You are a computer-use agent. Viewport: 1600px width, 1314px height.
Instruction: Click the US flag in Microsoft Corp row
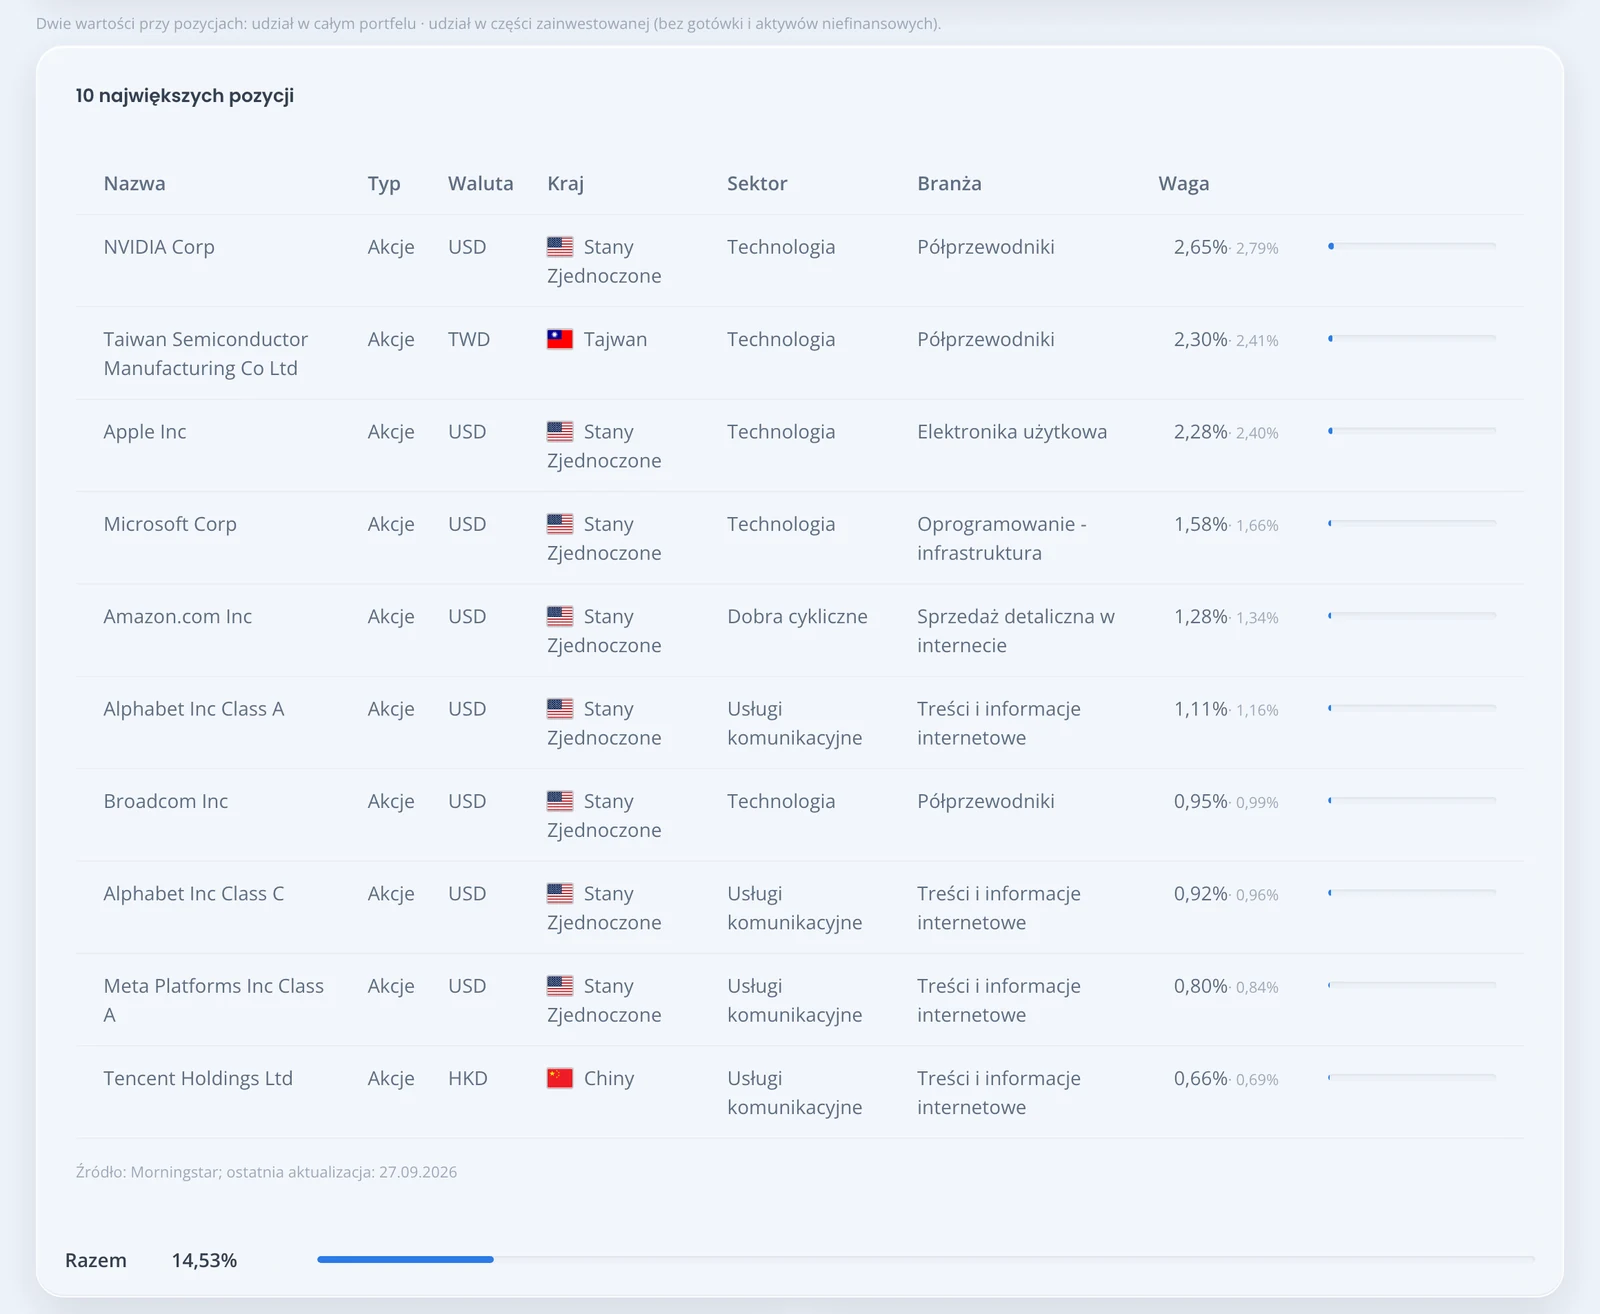pos(560,523)
